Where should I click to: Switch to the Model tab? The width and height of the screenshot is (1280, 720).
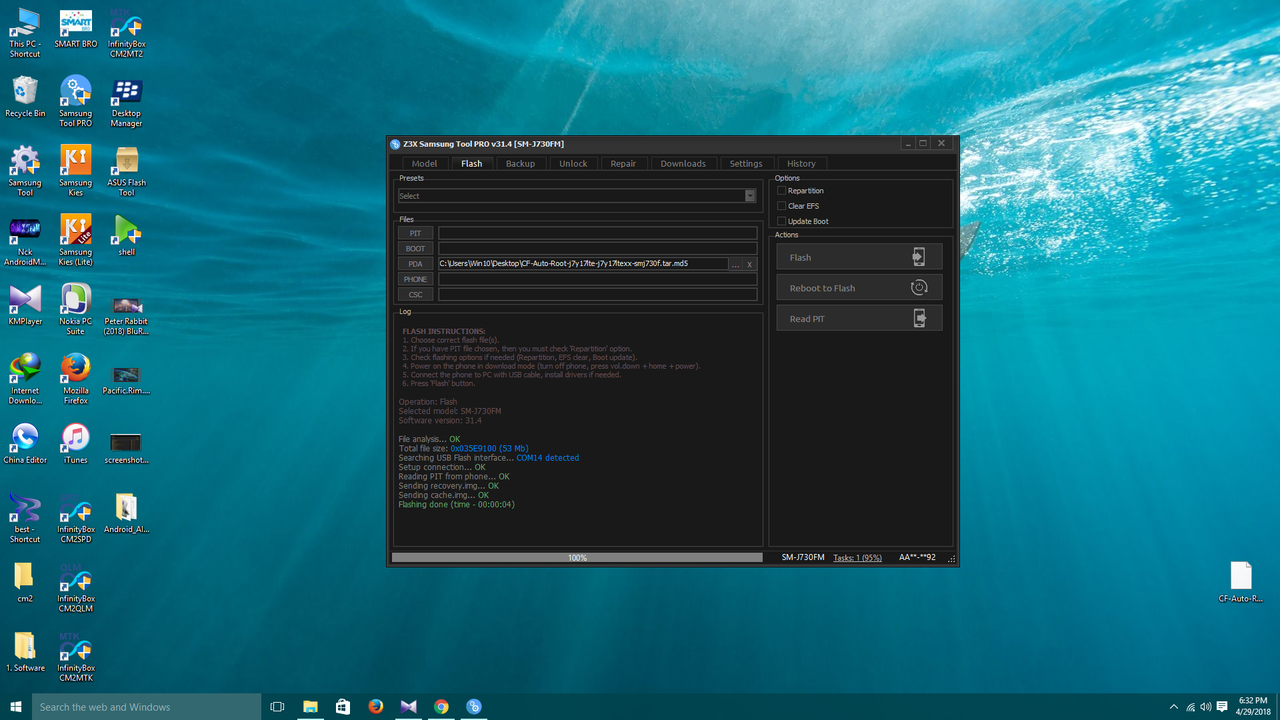click(424, 163)
